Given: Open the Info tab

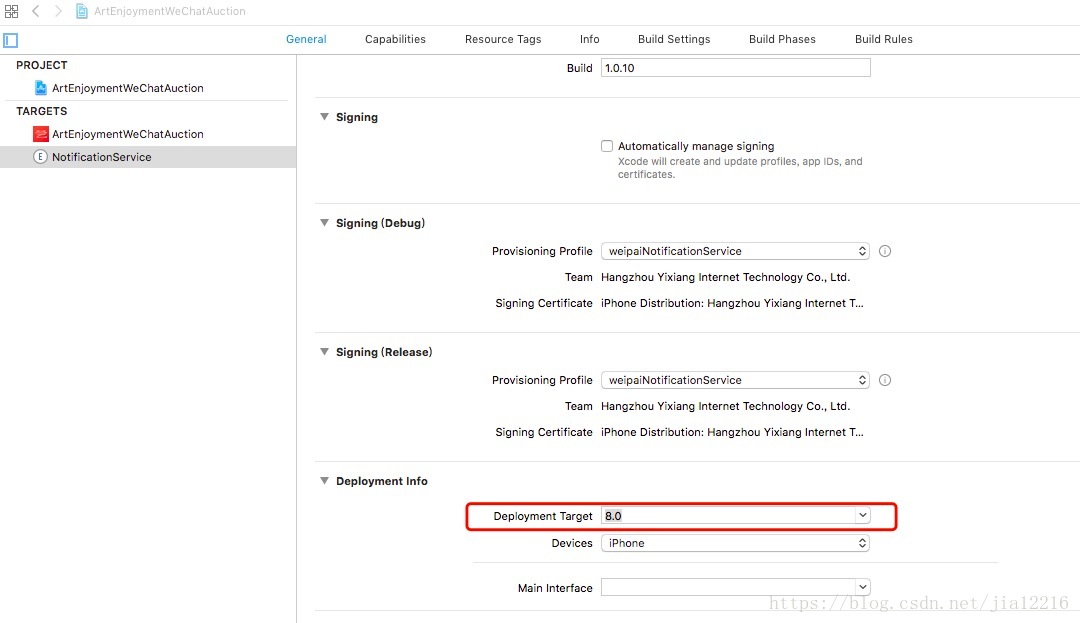Looking at the screenshot, I should [x=590, y=39].
